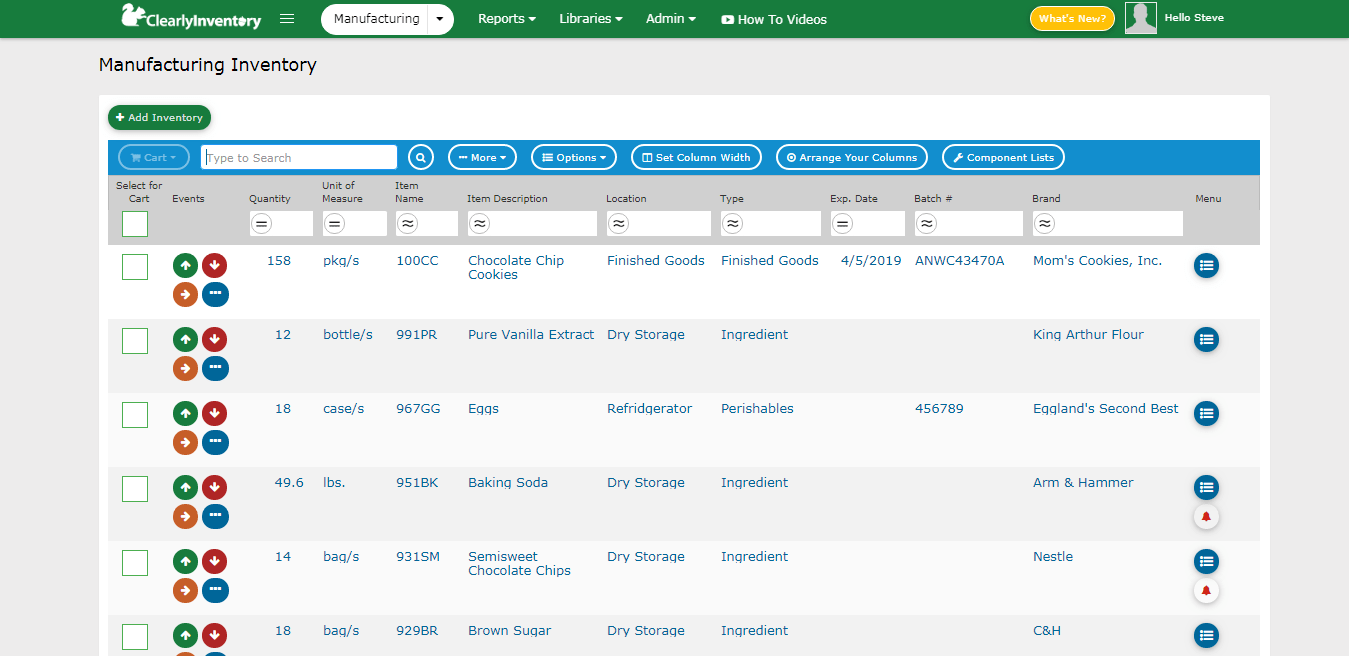Move Pure Vanilla Extract with orange arrow icon

[185, 368]
